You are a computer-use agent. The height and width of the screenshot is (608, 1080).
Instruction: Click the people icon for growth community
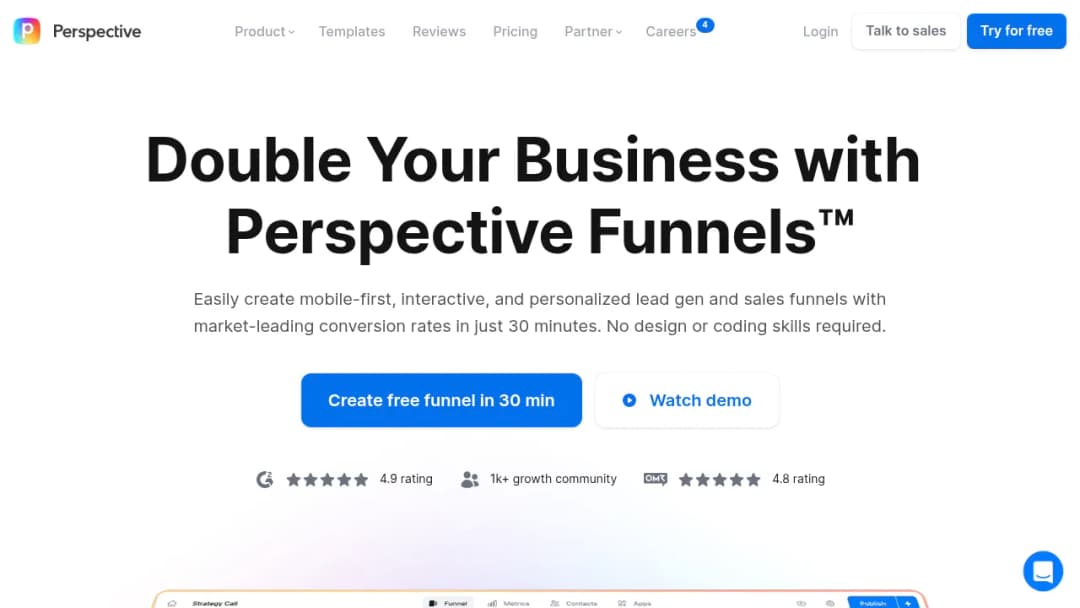[470, 479]
